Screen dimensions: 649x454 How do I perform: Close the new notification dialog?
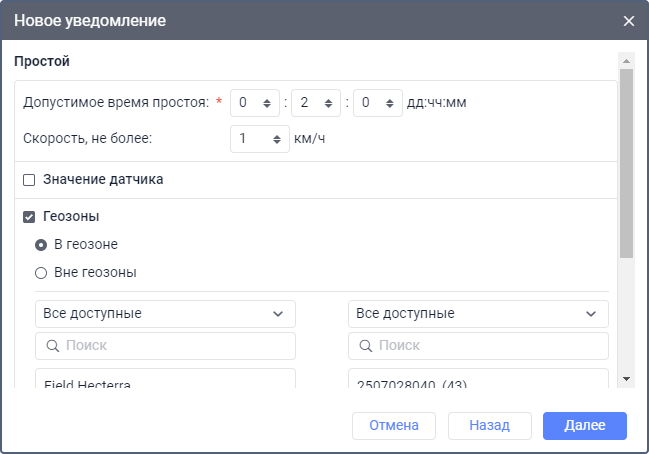click(x=628, y=20)
